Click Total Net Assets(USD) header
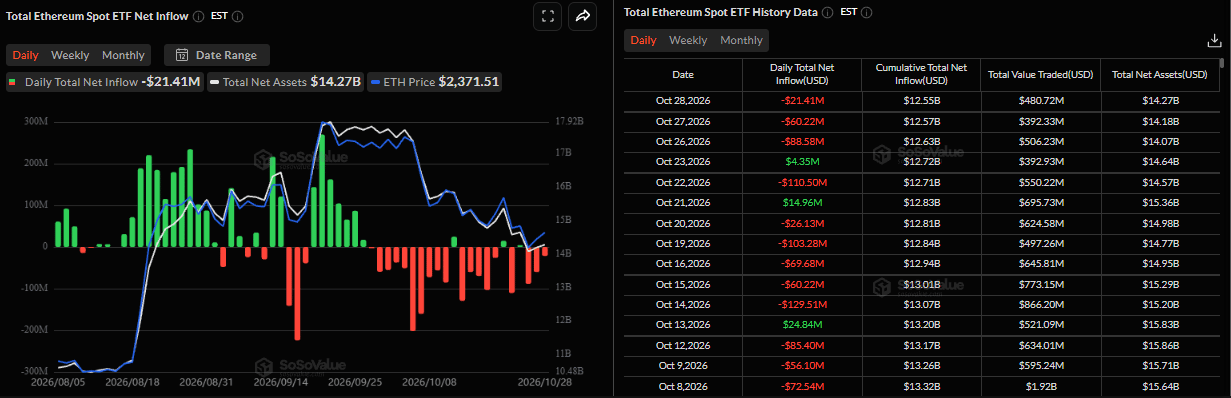 click(x=1159, y=74)
